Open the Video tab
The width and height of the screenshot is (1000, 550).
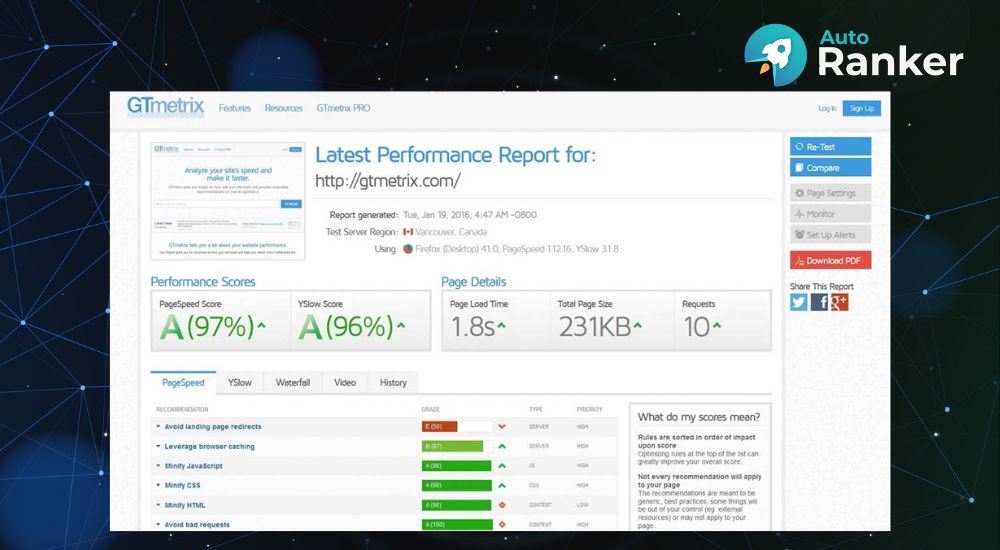[x=345, y=383]
